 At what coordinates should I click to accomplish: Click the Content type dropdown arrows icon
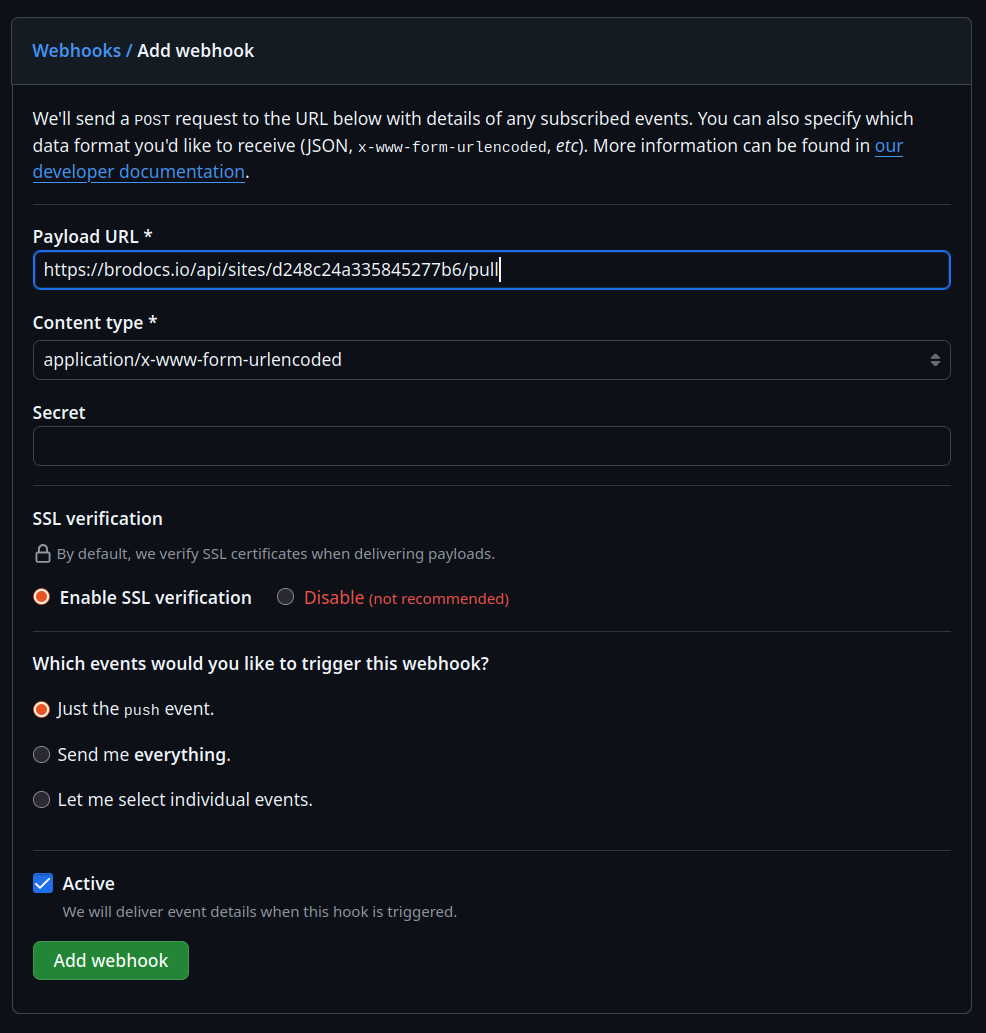[934, 360]
